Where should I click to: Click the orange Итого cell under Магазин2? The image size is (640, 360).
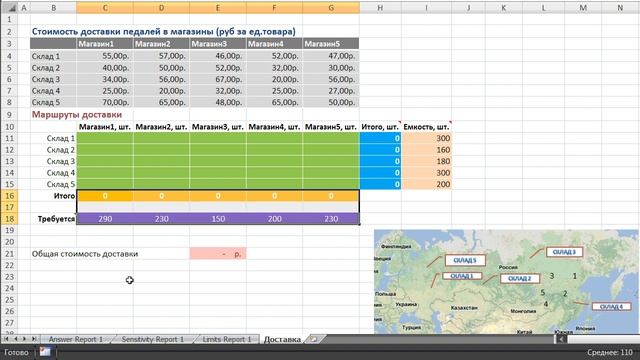click(x=161, y=196)
